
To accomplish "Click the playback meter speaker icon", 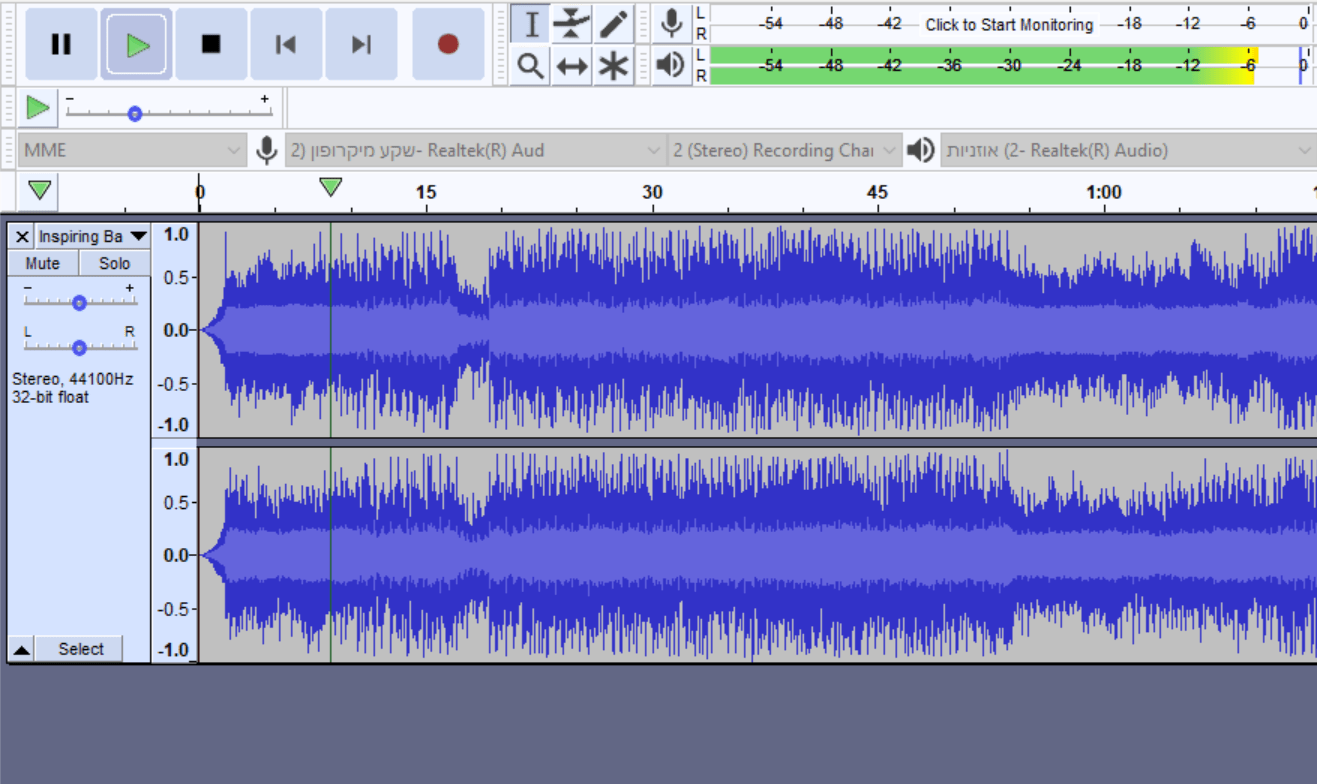I will click(x=672, y=65).
